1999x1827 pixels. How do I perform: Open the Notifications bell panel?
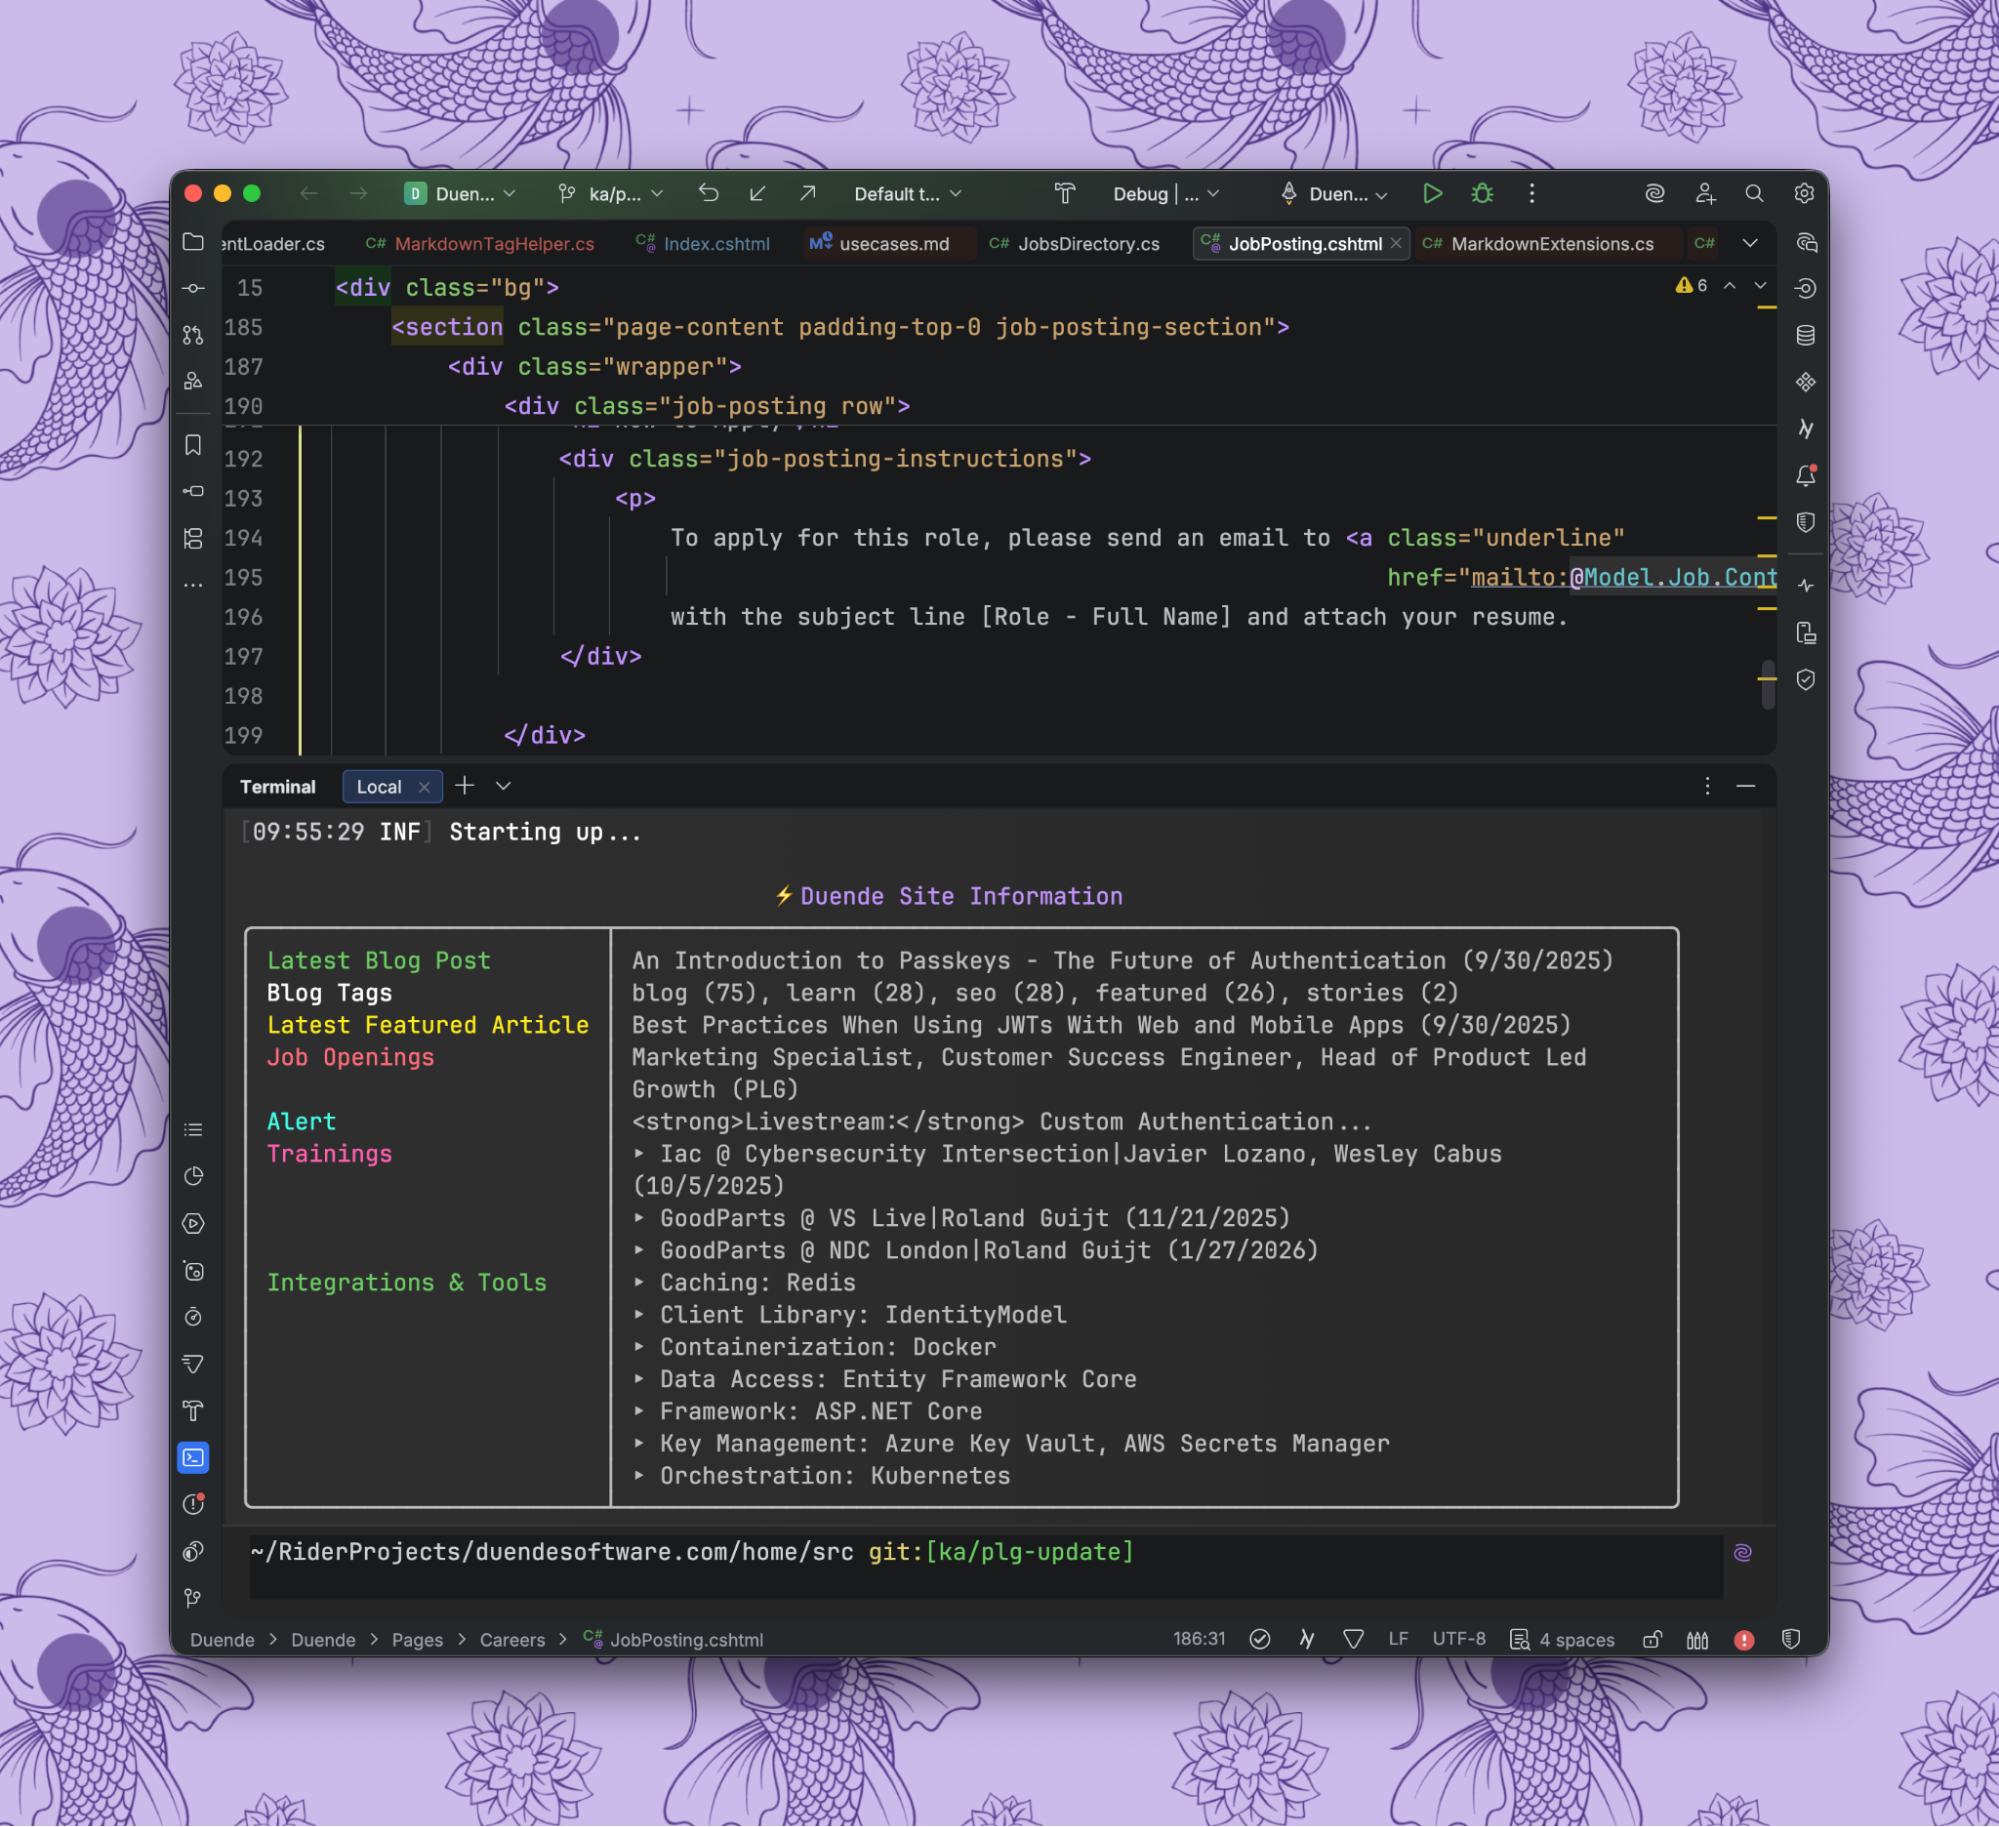tap(1805, 476)
